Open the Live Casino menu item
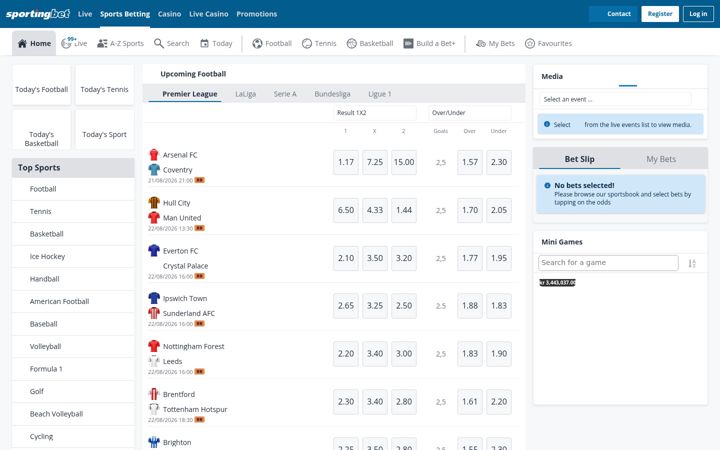The height and width of the screenshot is (450, 720). [208, 14]
